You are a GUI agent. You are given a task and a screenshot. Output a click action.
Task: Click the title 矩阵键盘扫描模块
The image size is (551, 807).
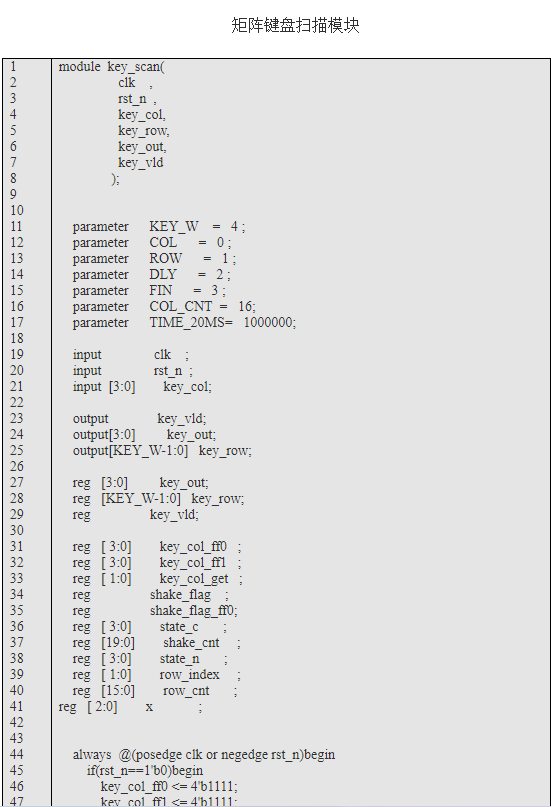click(x=295, y=25)
